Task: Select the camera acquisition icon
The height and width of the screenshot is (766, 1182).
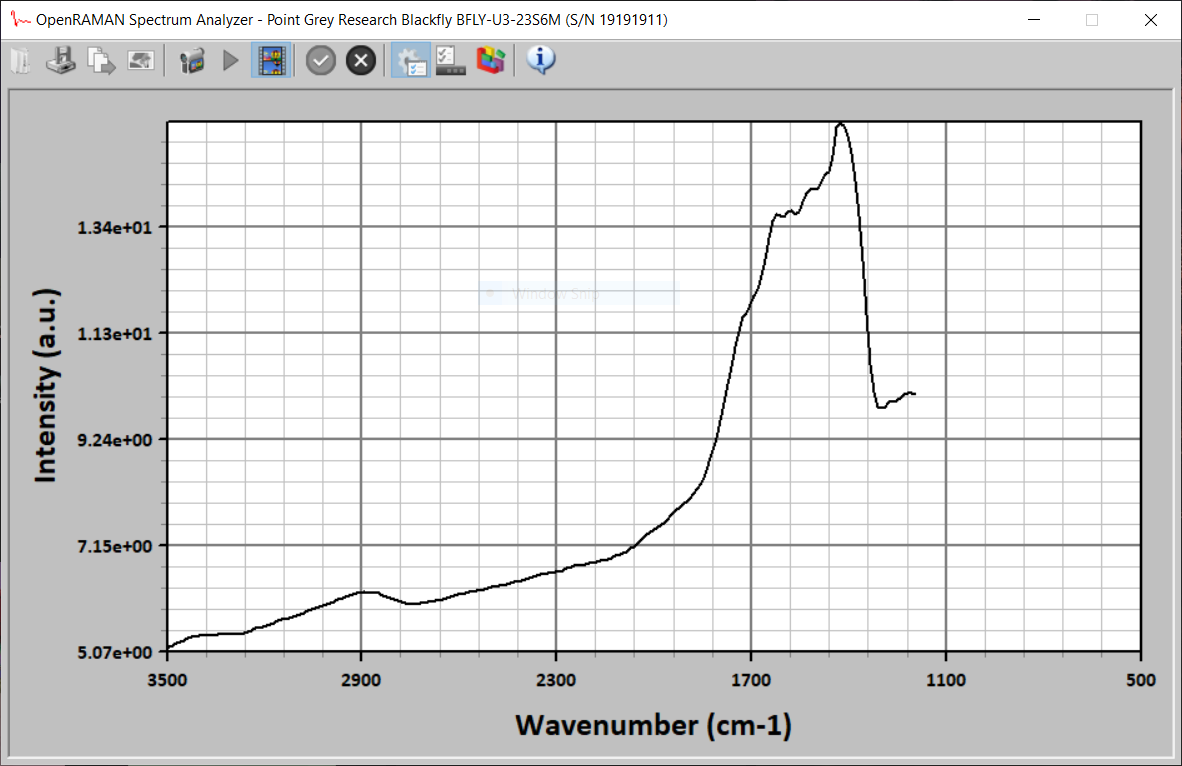Action: pyautogui.click(x=190, y=60)
